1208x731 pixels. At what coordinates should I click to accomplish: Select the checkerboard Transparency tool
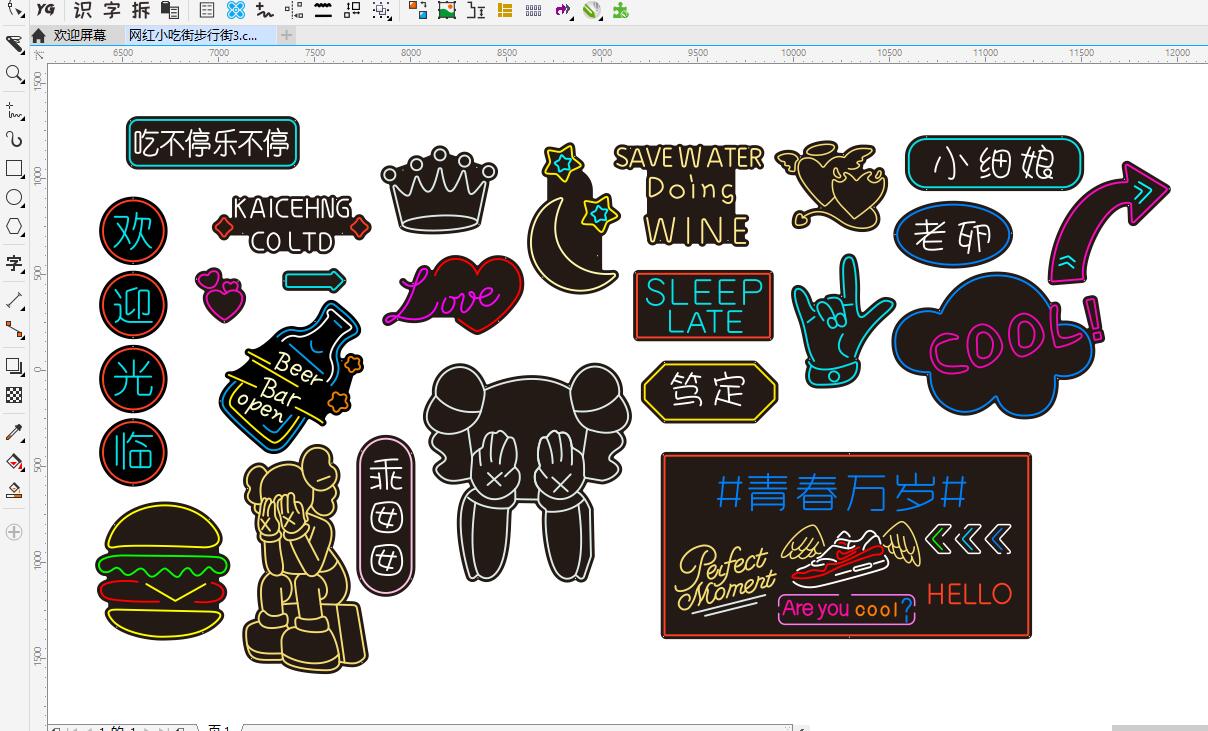(14, 395)
